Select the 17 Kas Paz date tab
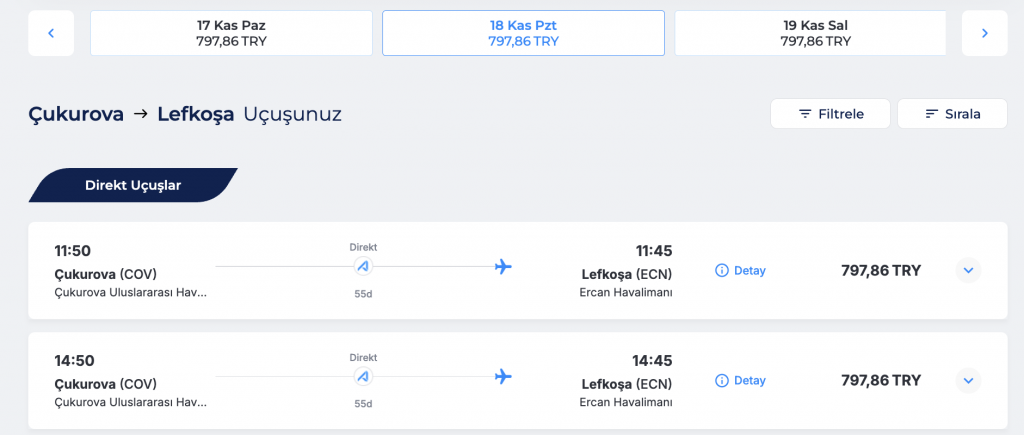The image size is (1024, 435). pos(231,33)
